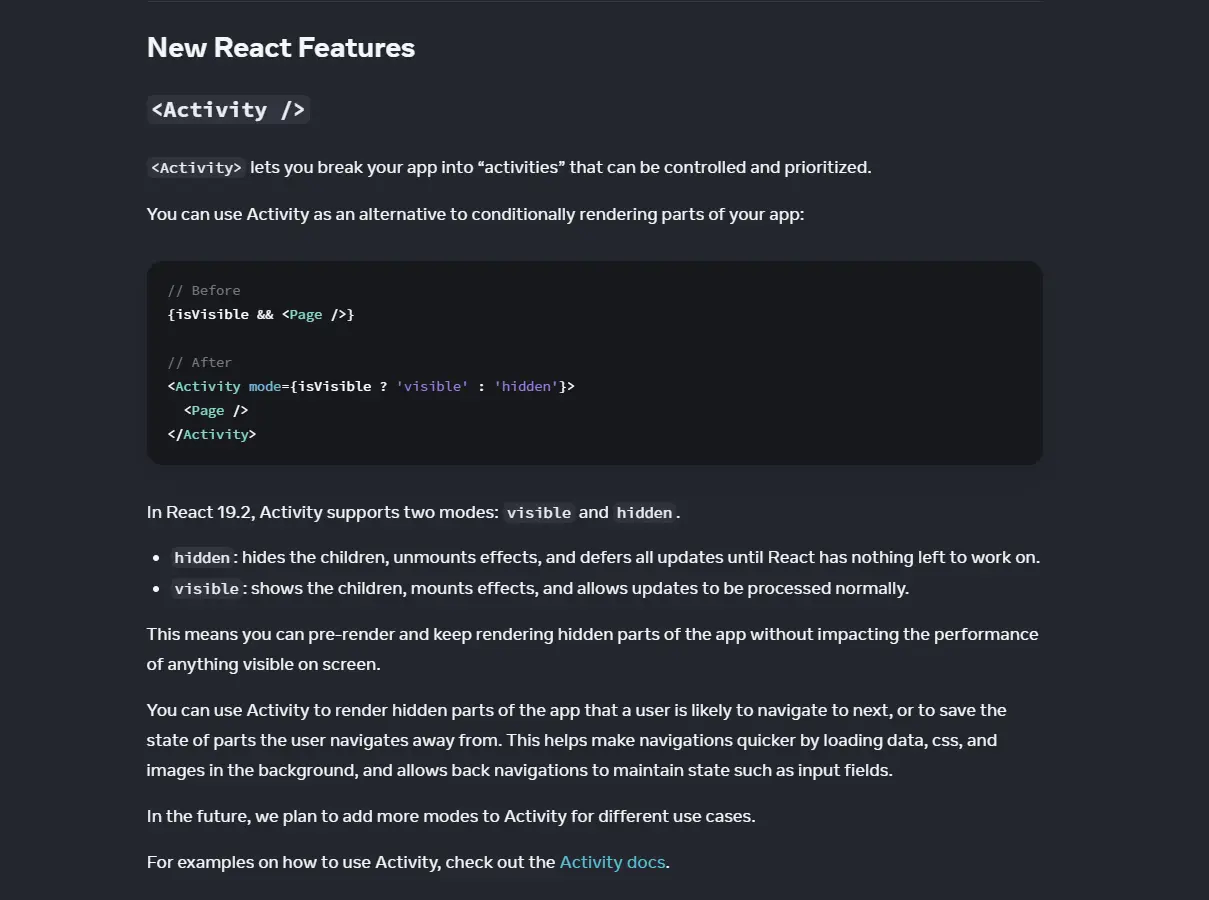Click the '// Before' comment in code

(203, 290)
